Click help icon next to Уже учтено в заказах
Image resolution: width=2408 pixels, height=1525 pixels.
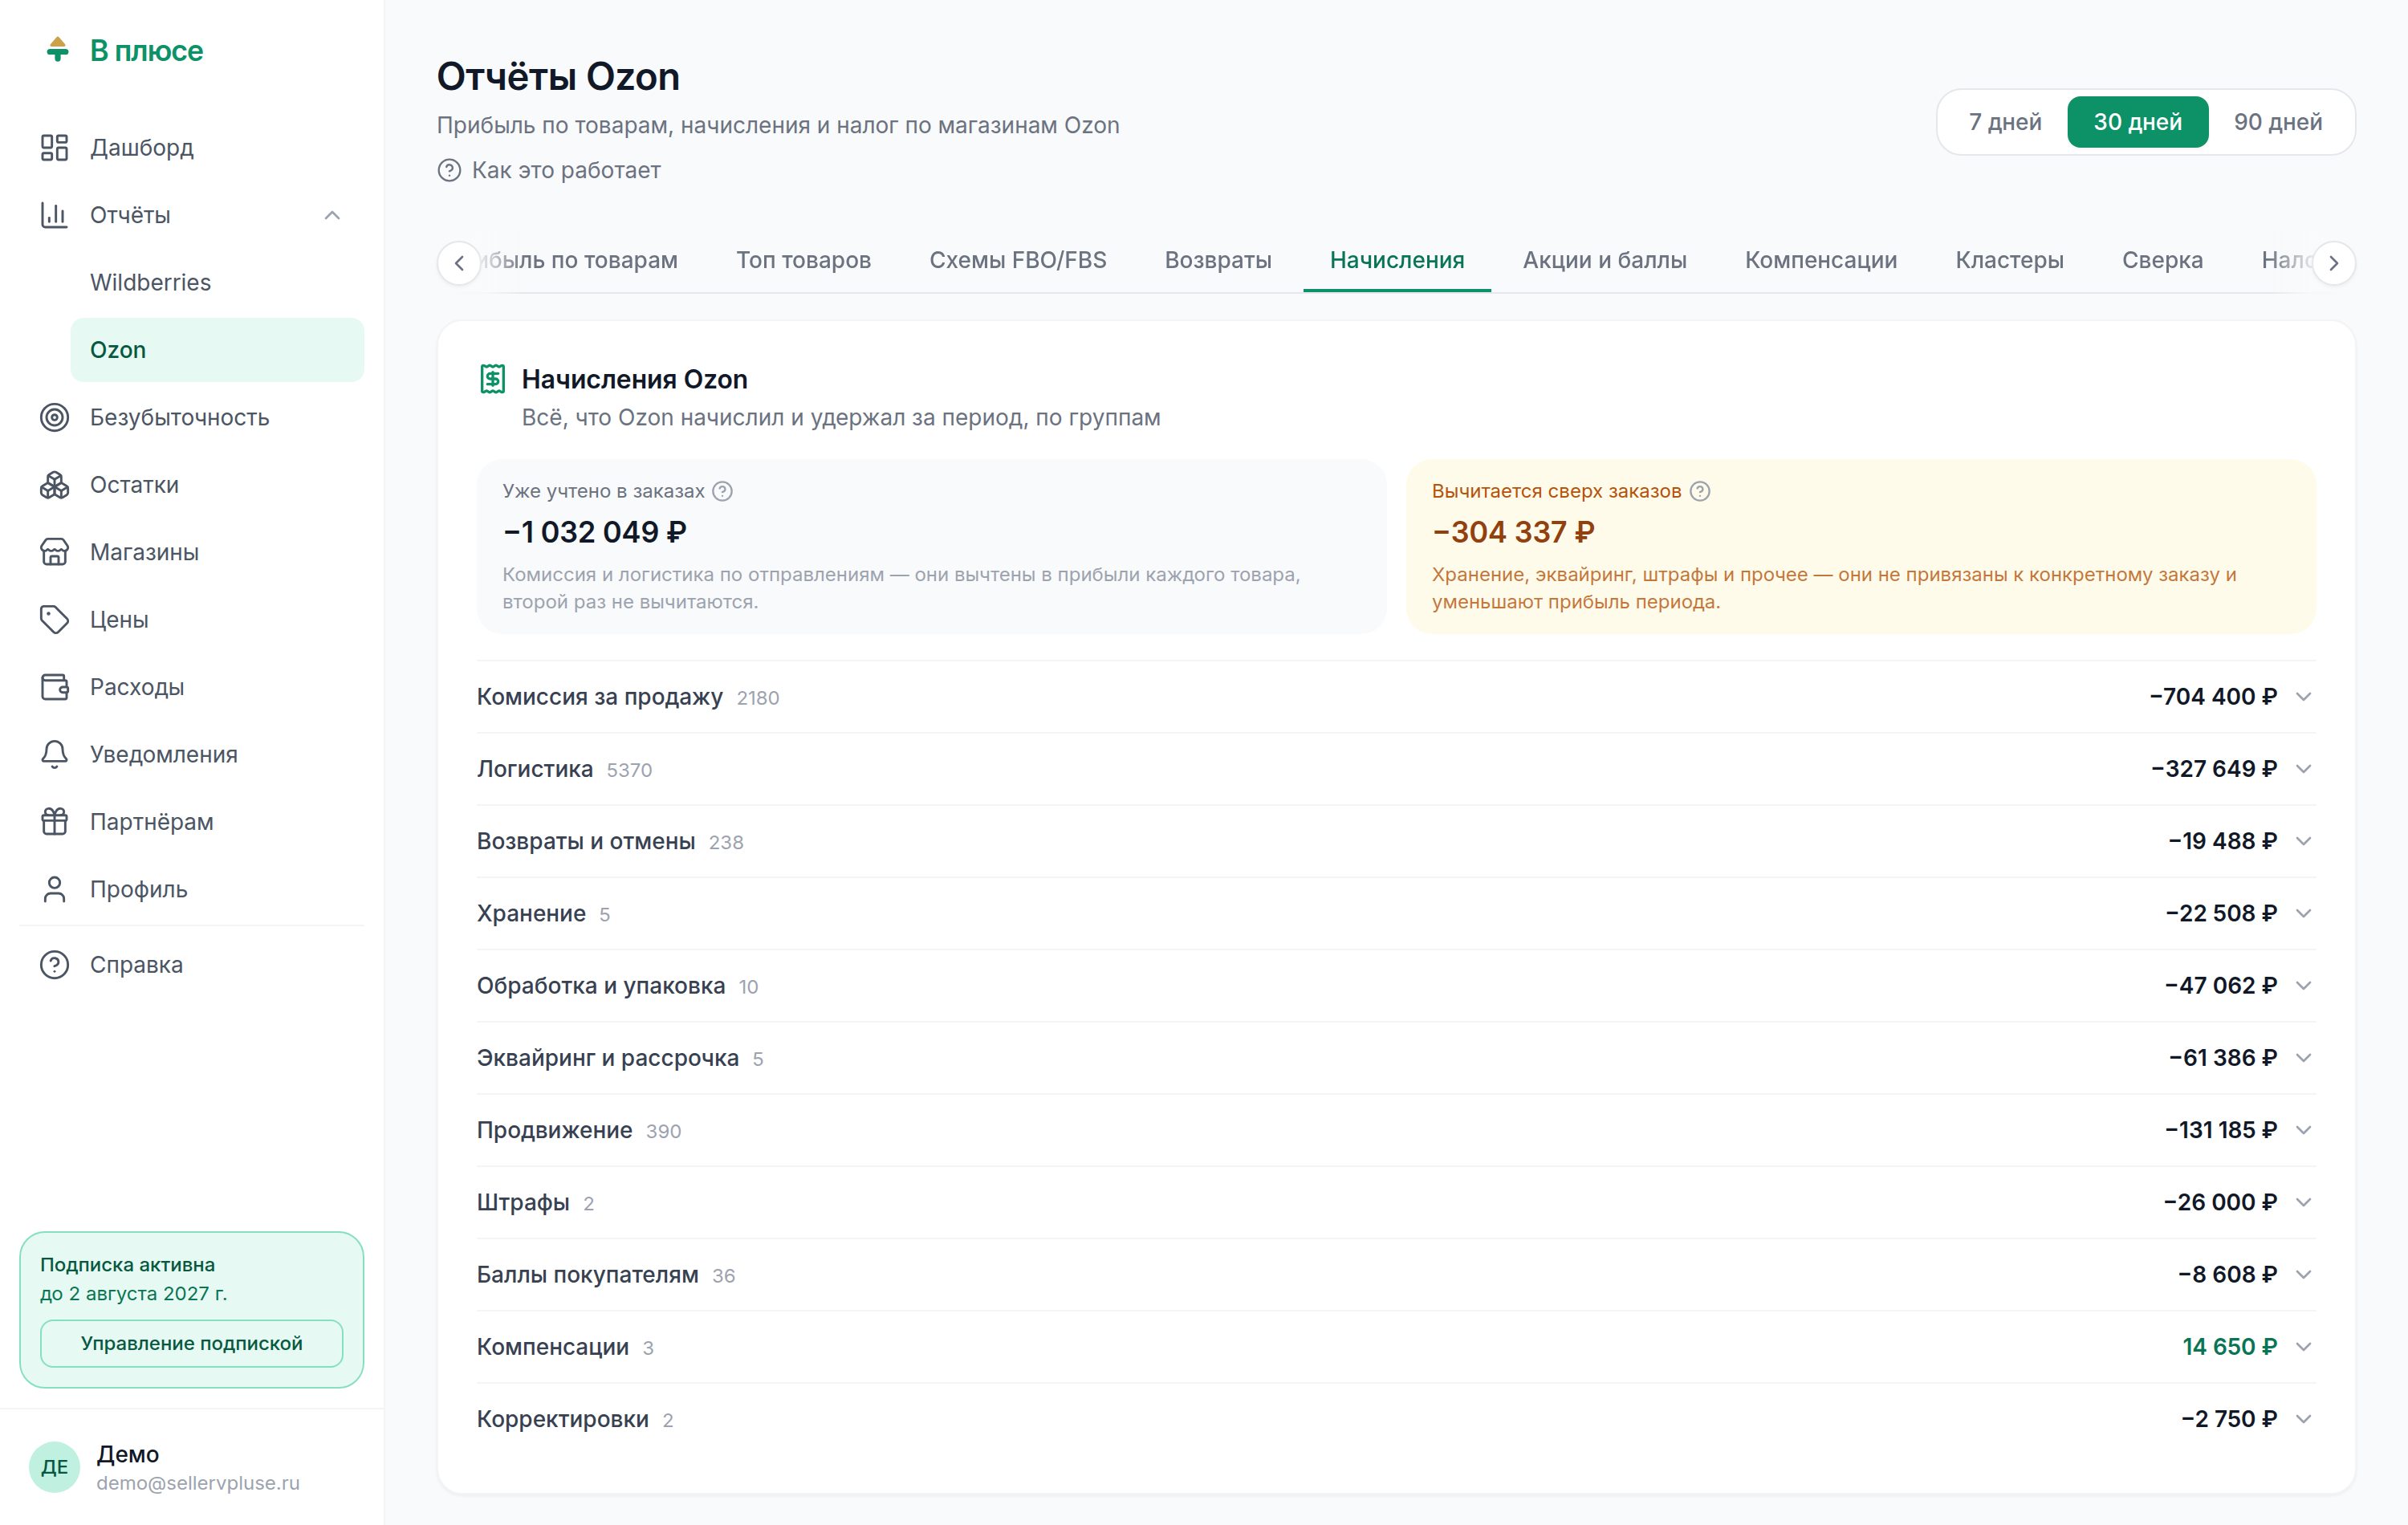pyautogui.click(x=722, y=491)
